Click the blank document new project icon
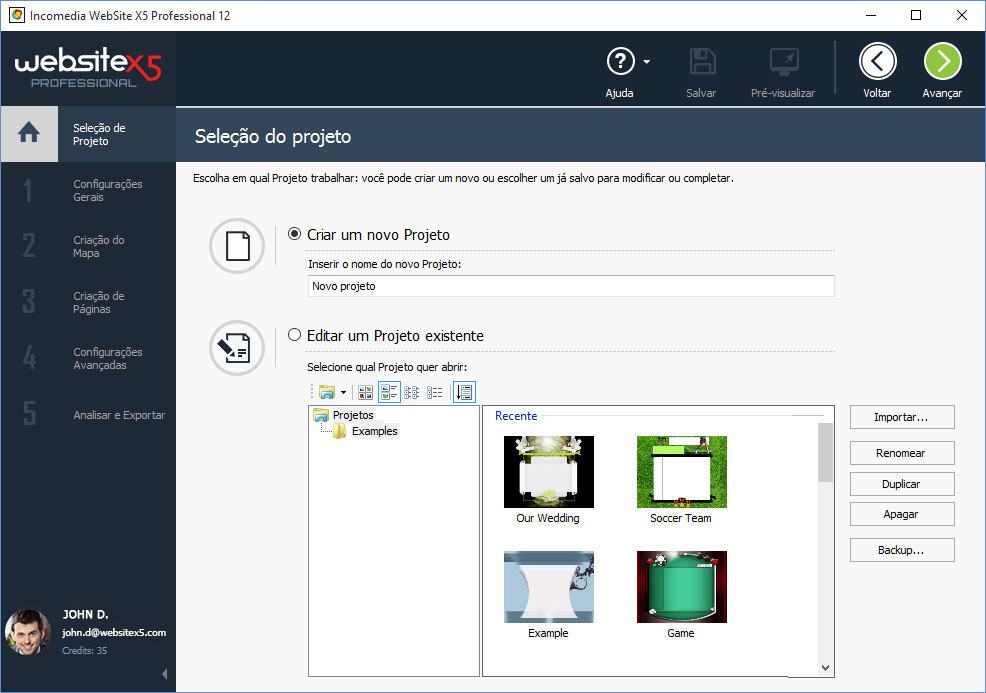Screen dimensions: 986x693 click(237, 246)
